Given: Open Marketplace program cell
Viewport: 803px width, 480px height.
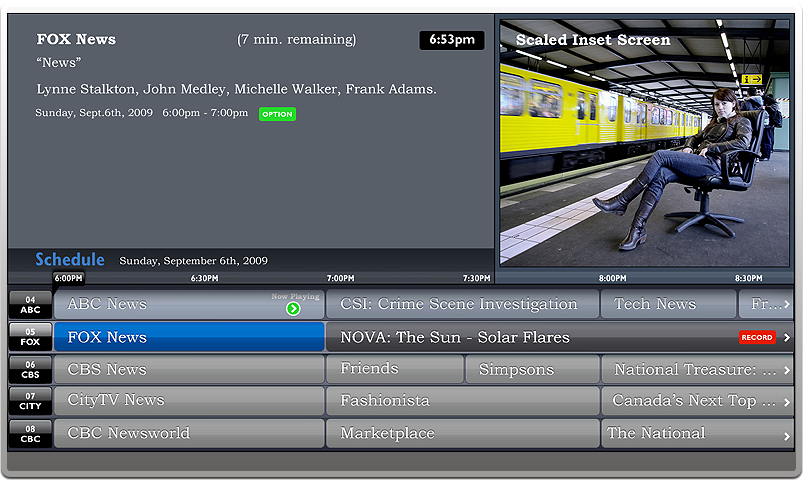Looking at the screenshot, I should (x=462, y=433).
